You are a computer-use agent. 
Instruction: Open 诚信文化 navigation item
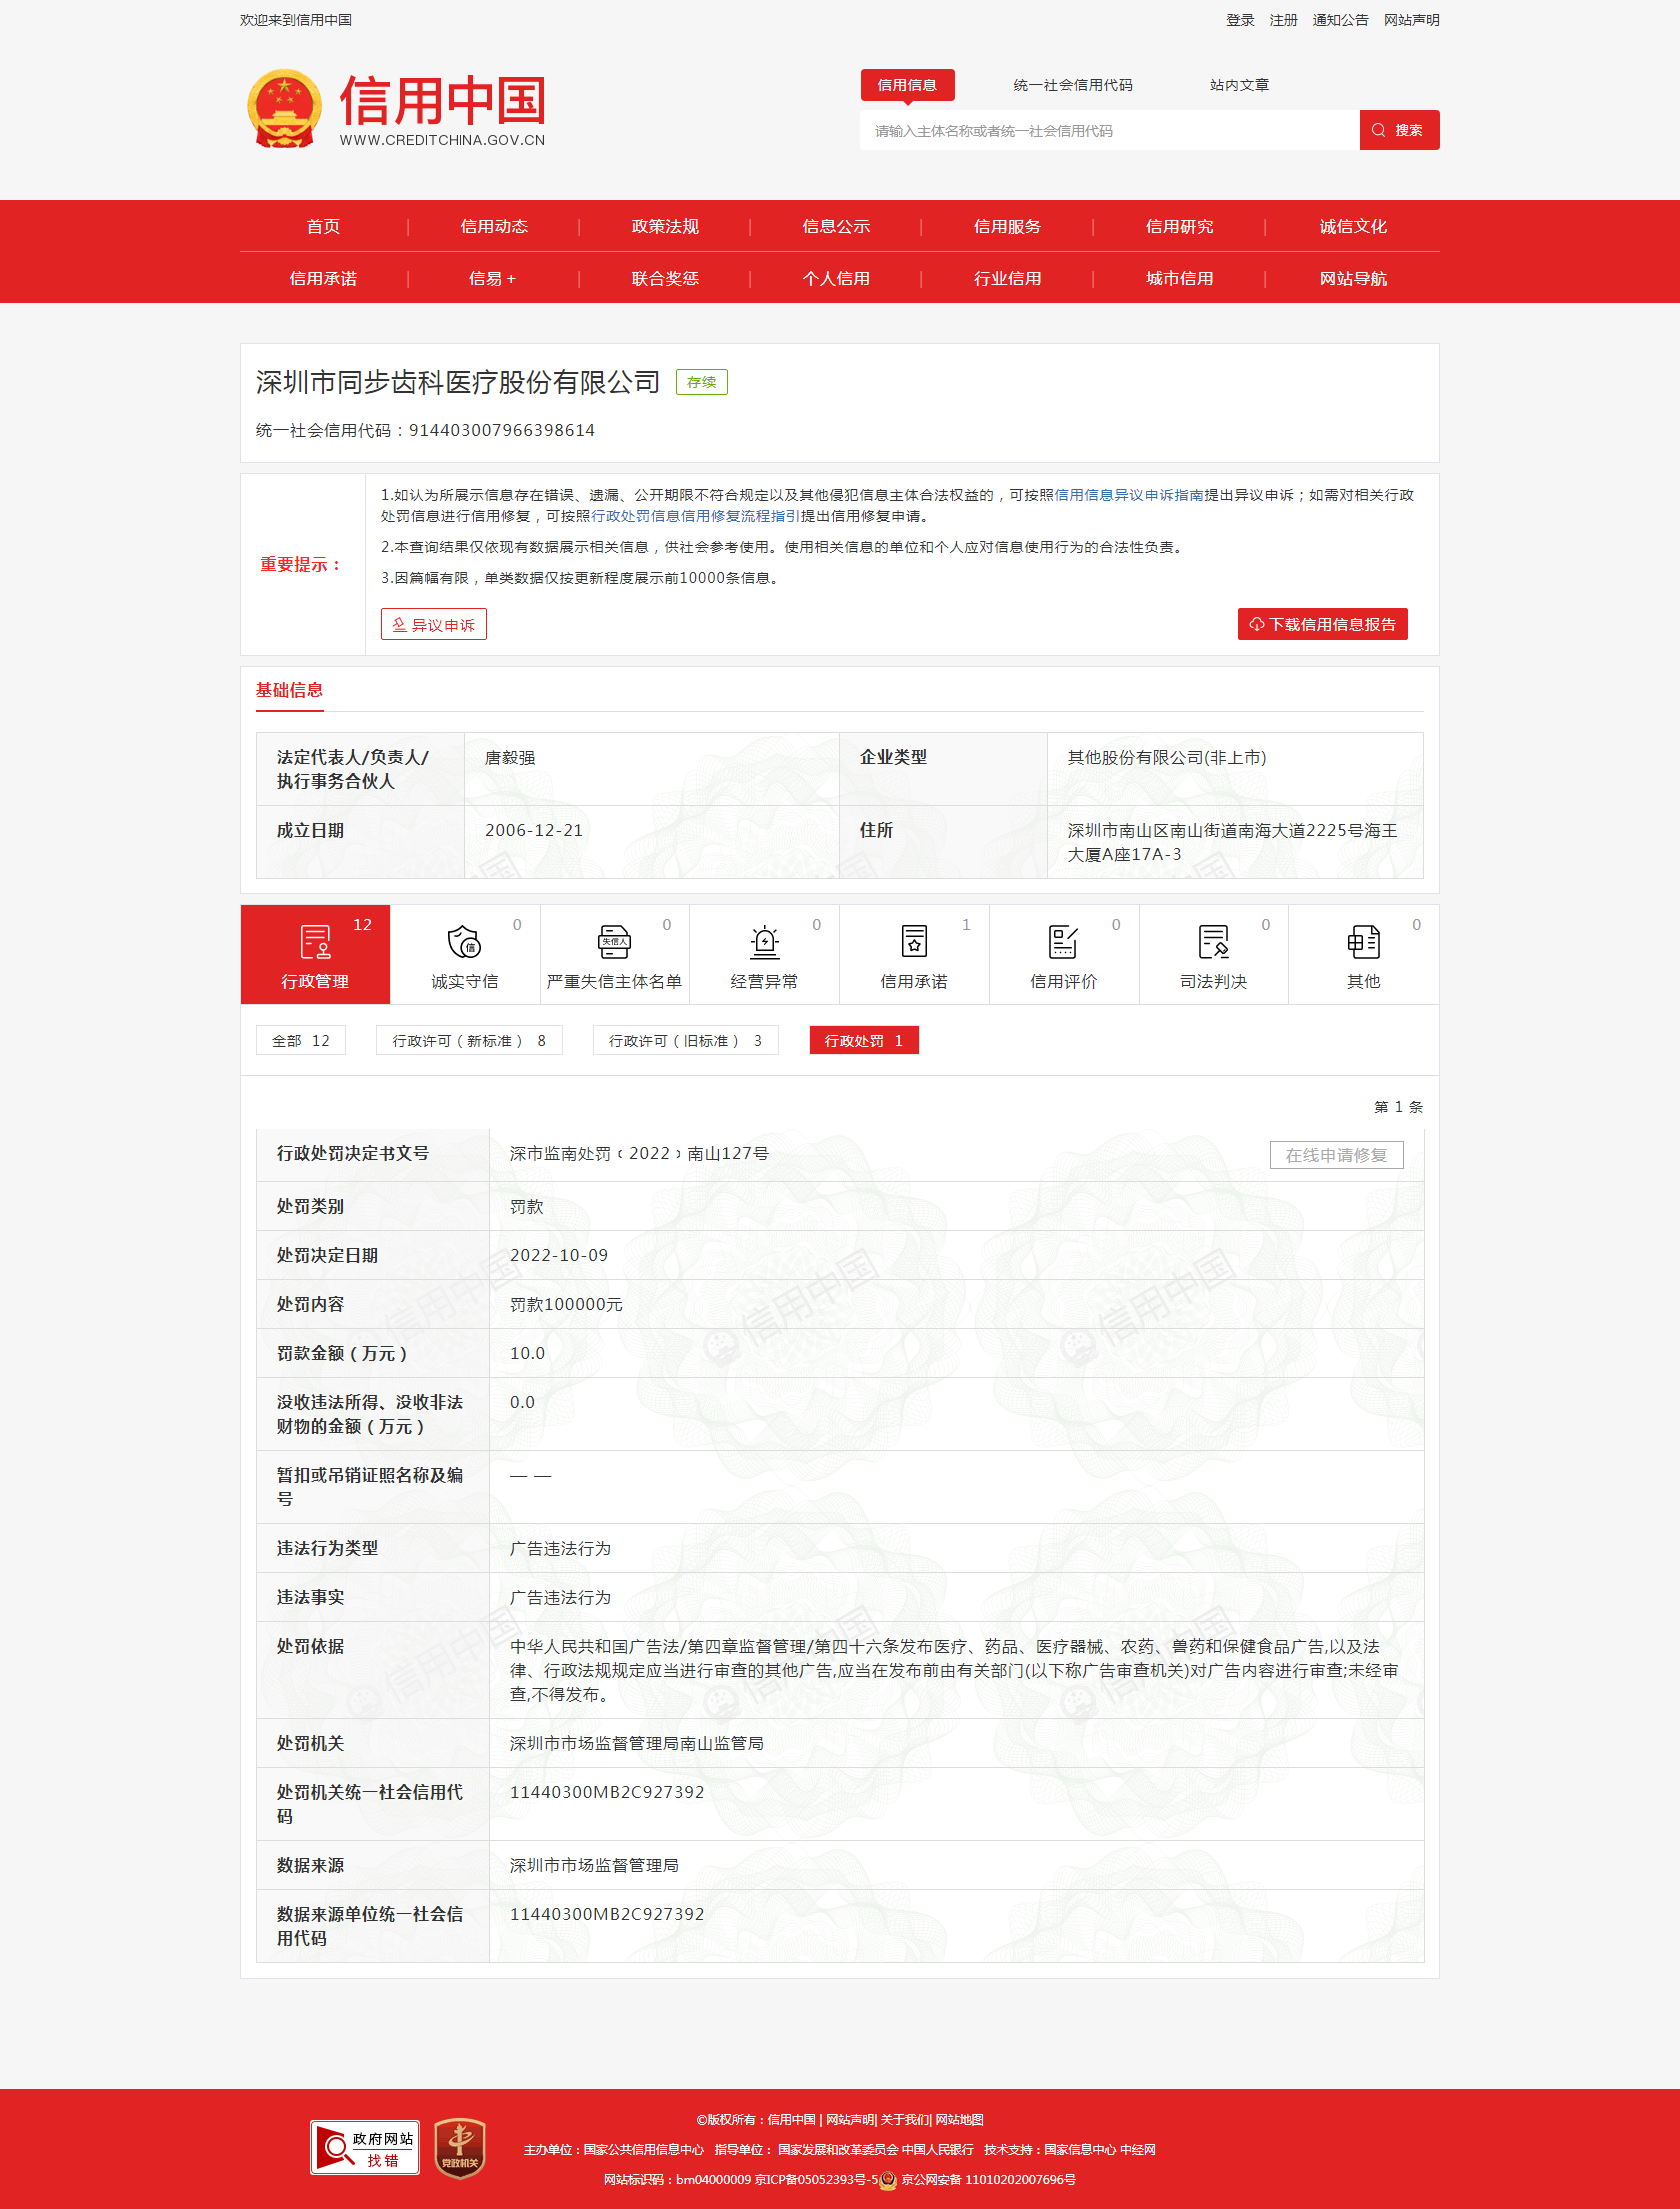(x=1353, y=226)
